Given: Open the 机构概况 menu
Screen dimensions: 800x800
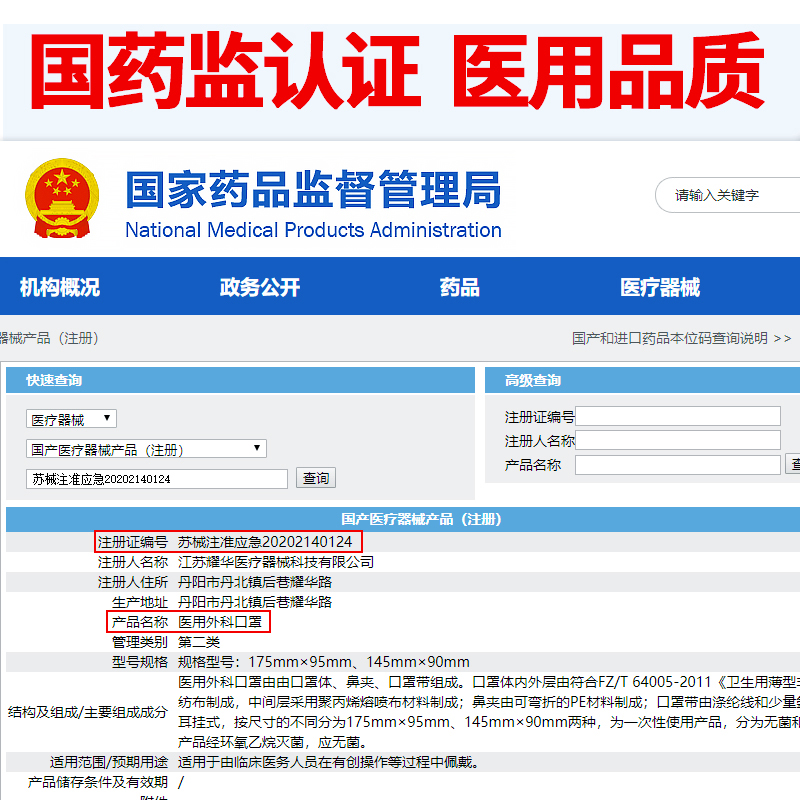Looking at the screenshot, I should pos(60,287).
